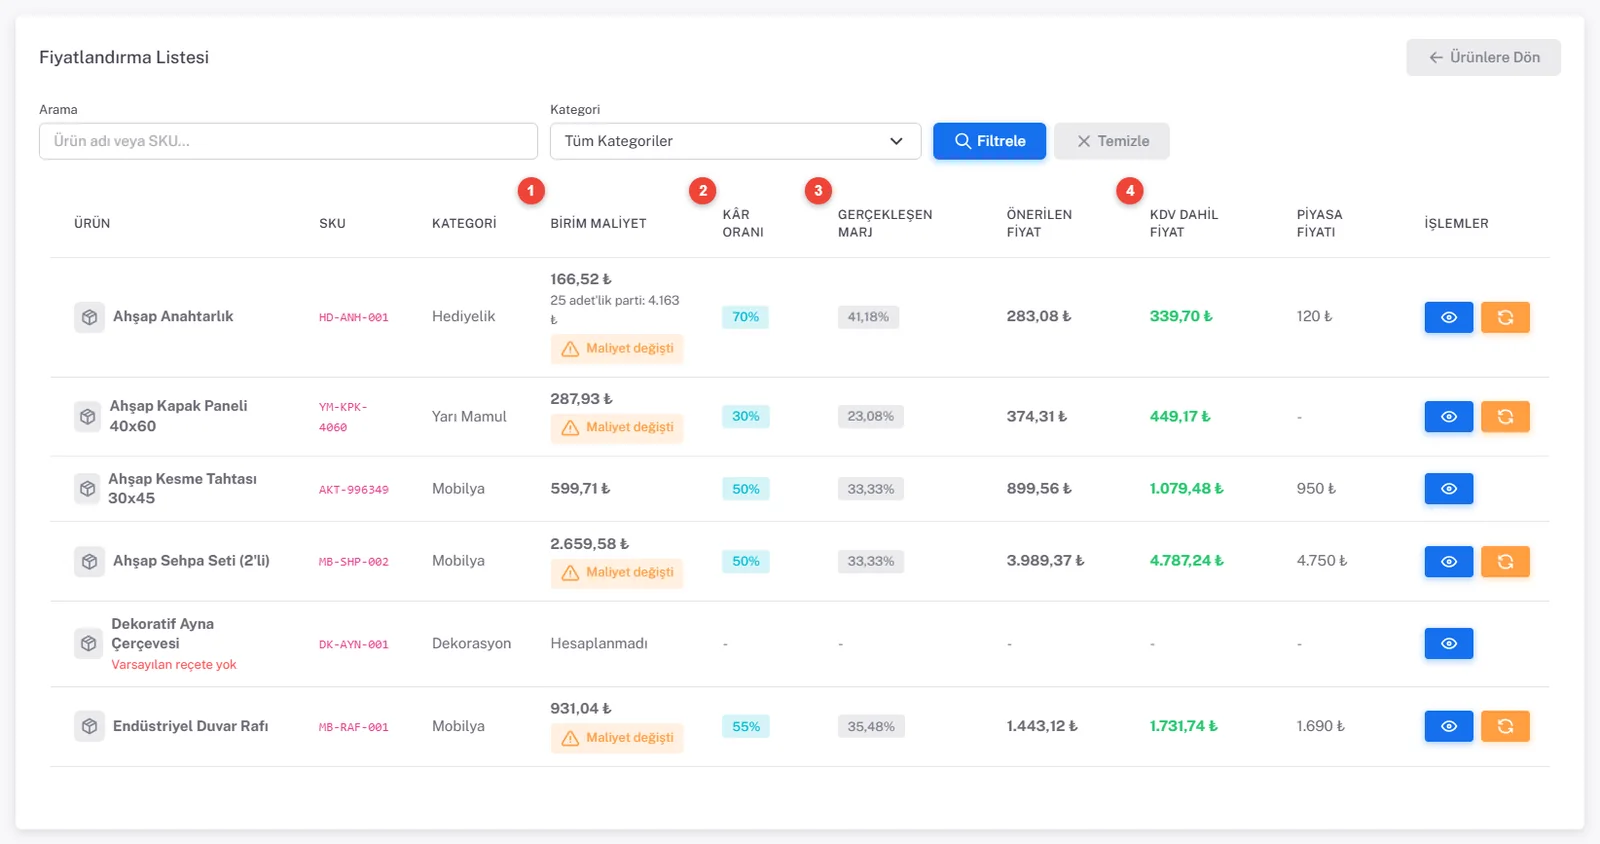Click product box icon beside Ahşap Kesme Tahtası

(87, 489)
